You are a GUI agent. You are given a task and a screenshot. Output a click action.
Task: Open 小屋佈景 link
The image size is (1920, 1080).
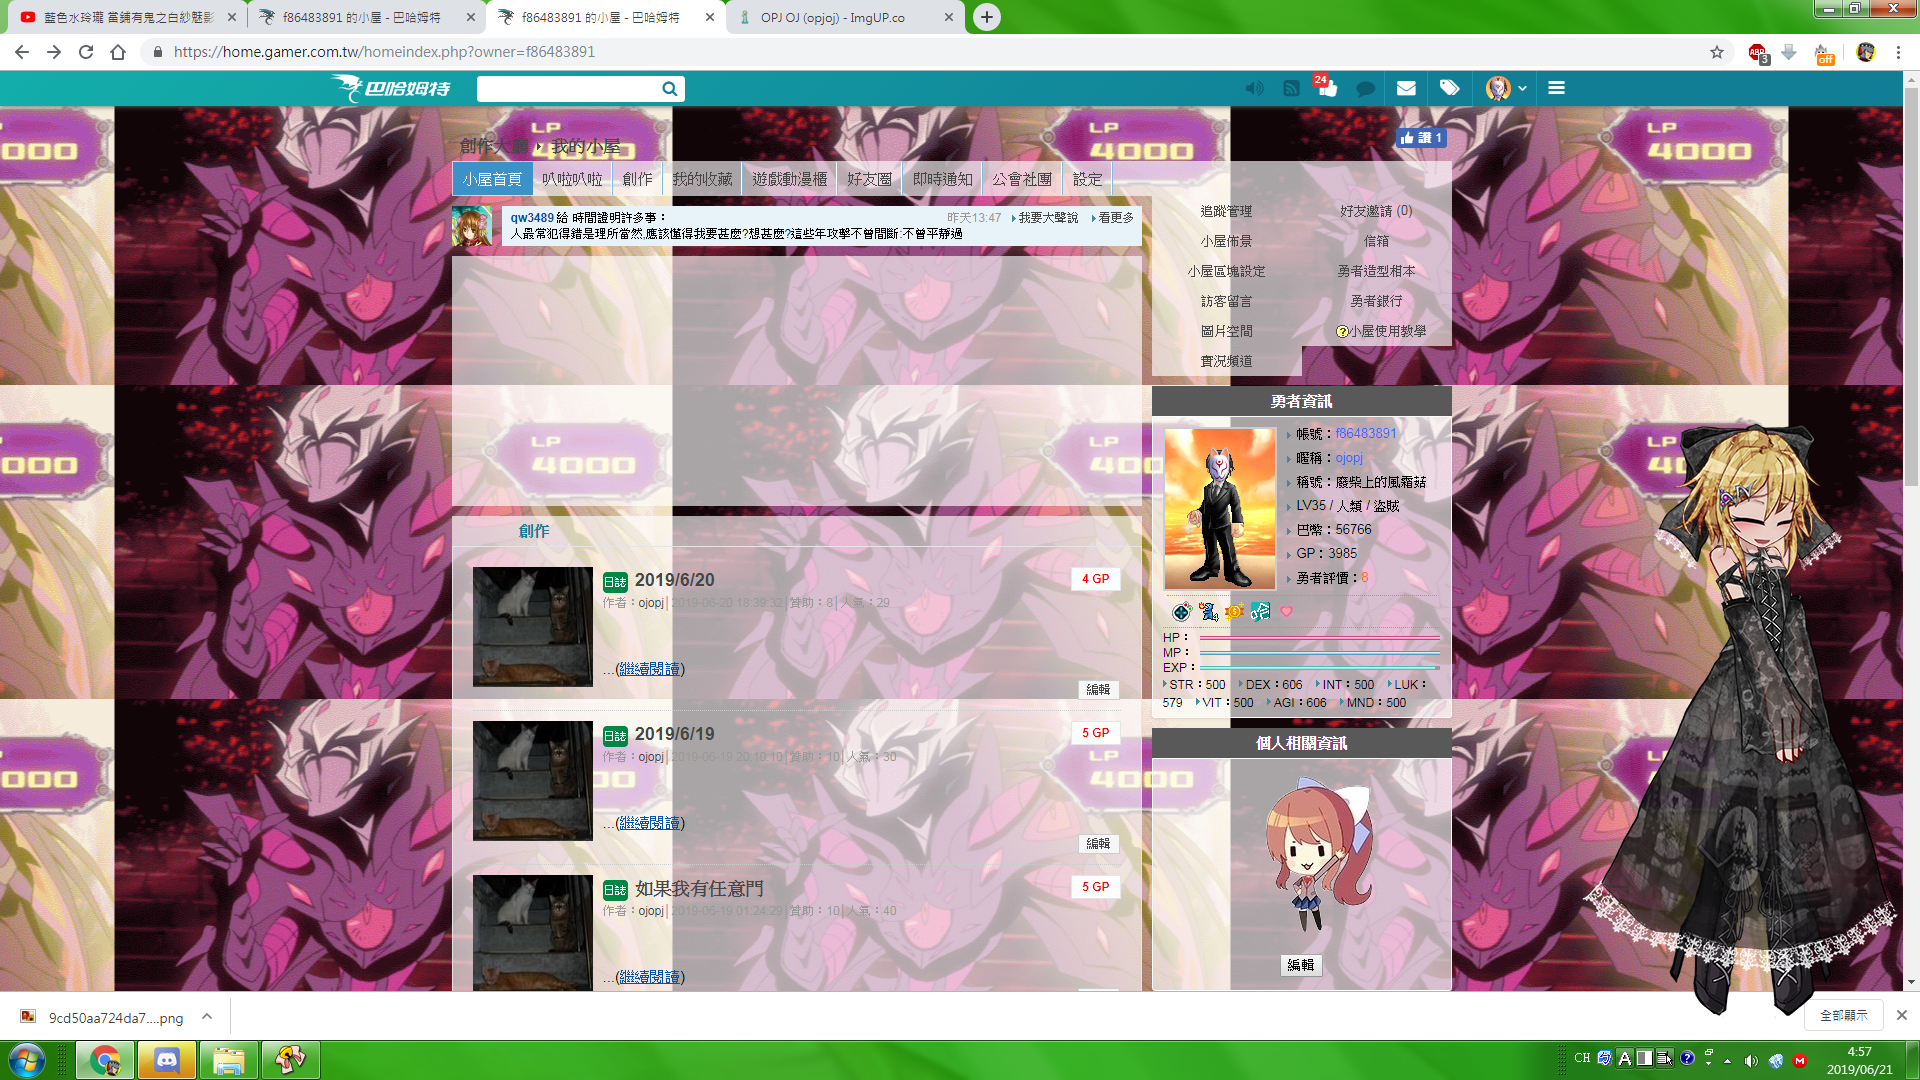(x=1226, y=241)
